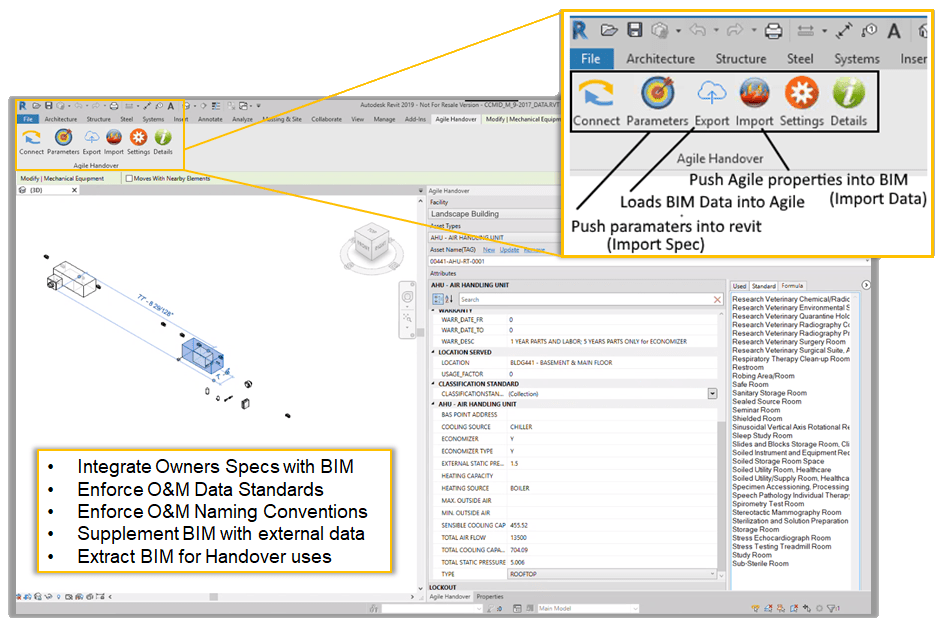Switch to the Used tab
943x626 pixels.
tap(739, 286)
